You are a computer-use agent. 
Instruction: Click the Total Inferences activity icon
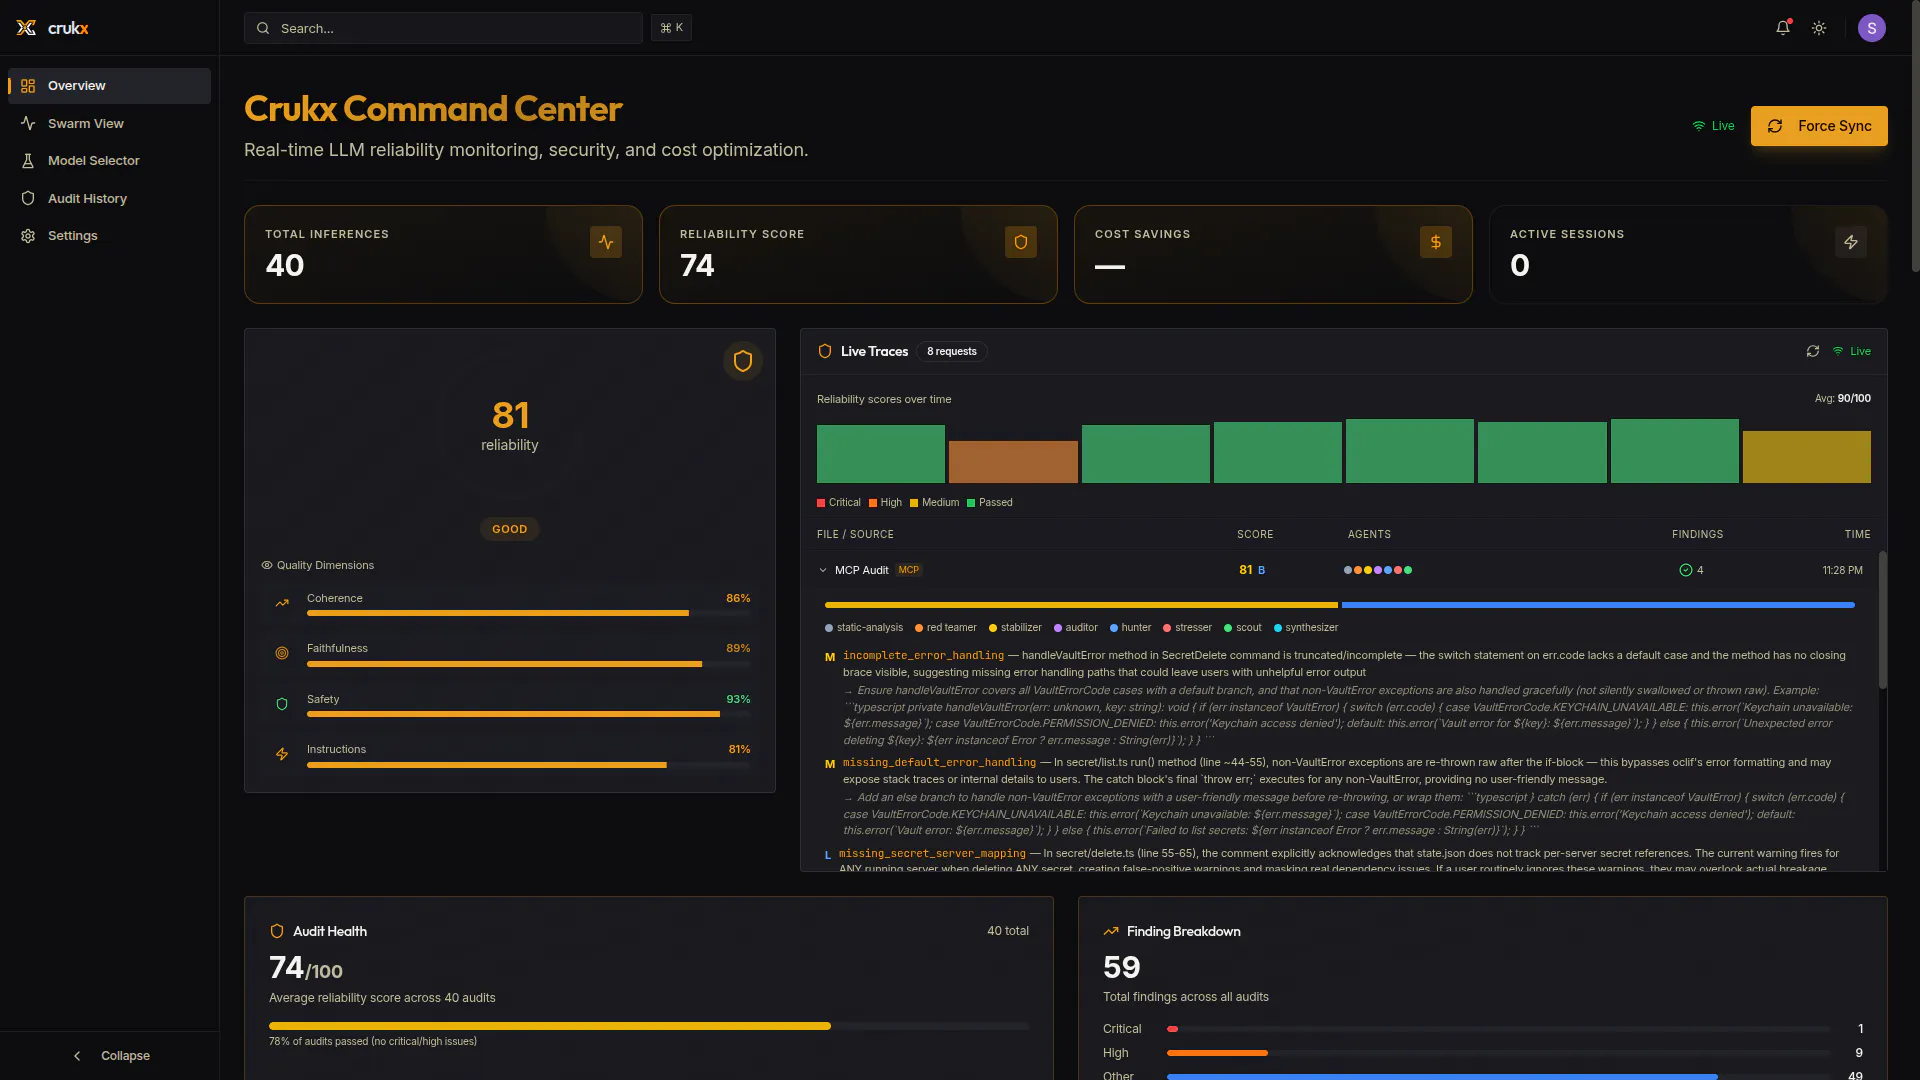tap(606, 242)
